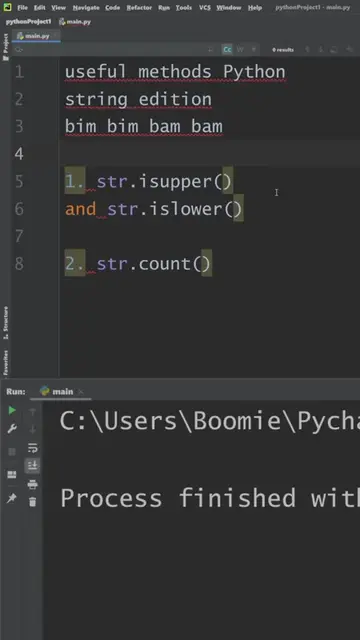Toggle Match Case (Cc) in find bar
Image resolution: width=360 pixels, height=640 pixels.
tap(227, 50)
